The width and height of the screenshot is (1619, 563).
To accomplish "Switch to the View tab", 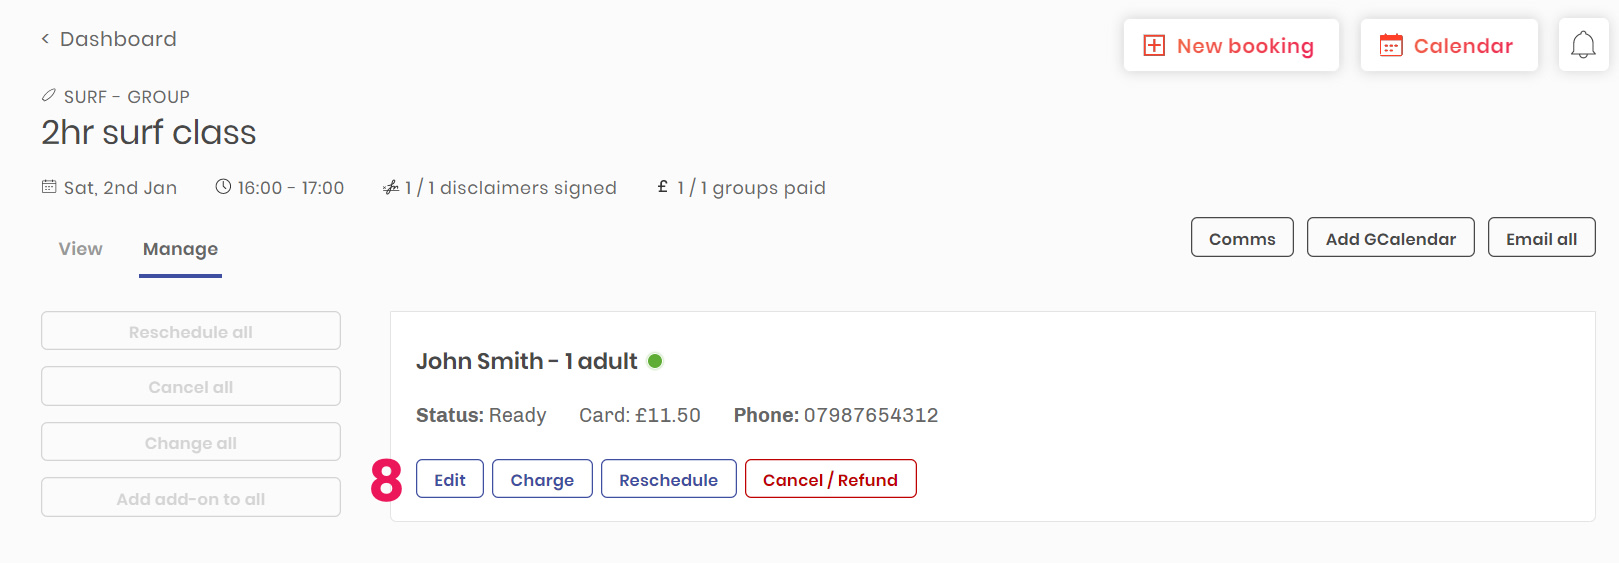I will point(80,249).
